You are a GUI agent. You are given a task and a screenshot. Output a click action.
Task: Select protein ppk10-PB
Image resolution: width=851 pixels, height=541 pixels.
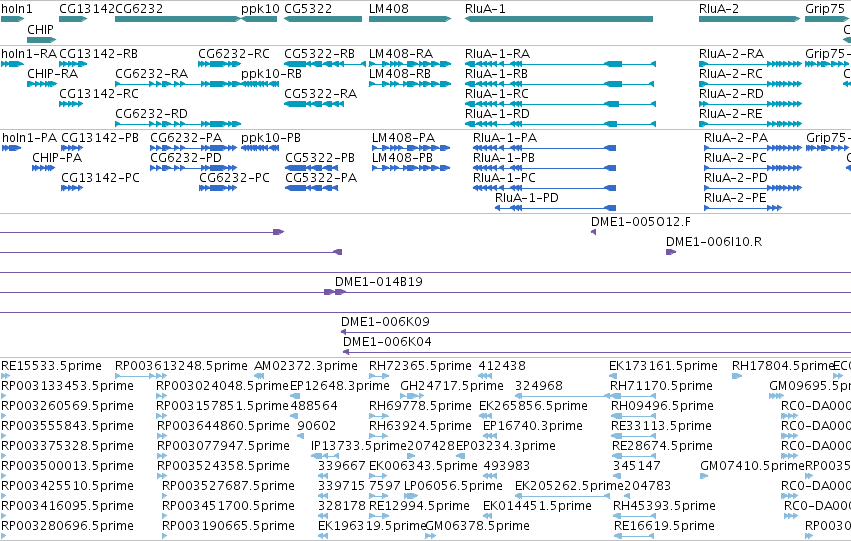coord(271,138)
